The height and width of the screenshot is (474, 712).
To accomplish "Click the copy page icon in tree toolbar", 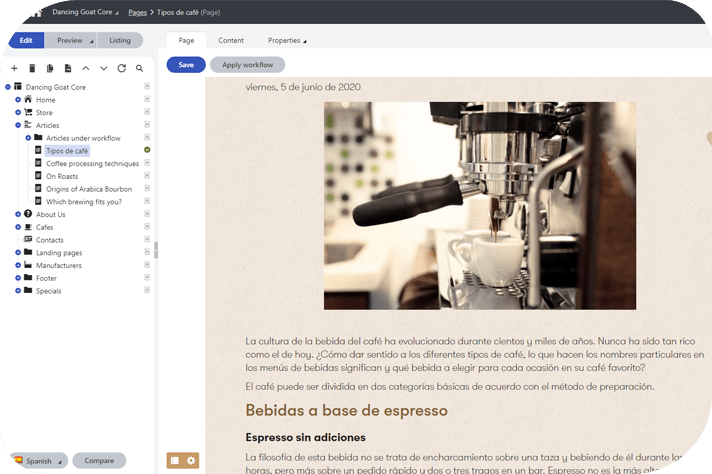I will [x=50, y=68].
